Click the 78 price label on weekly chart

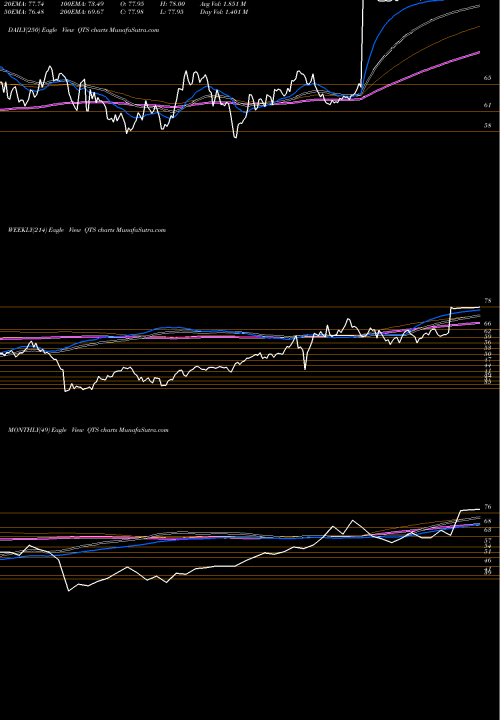coord(488,301)
